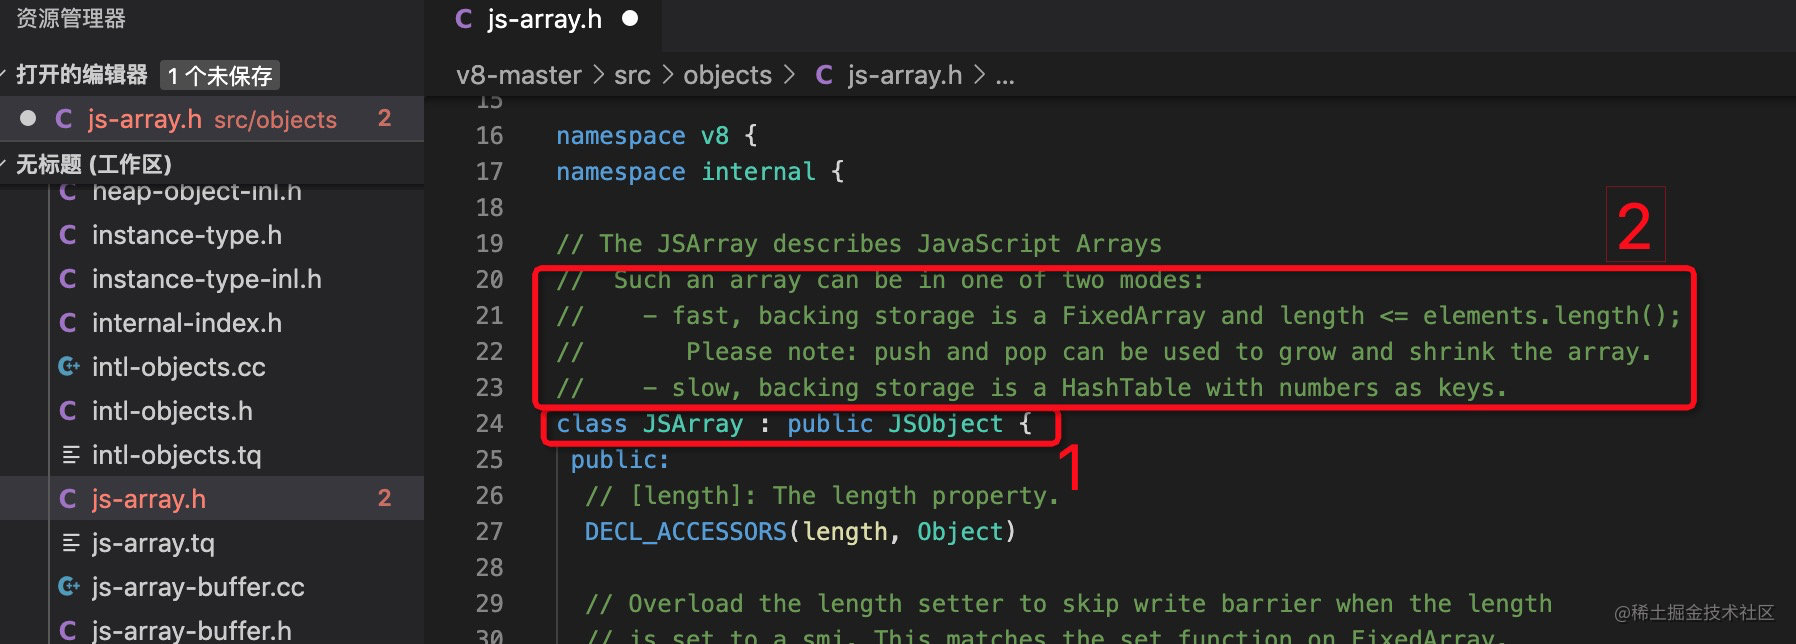Click line number 24 in gutter

[489, 424]
